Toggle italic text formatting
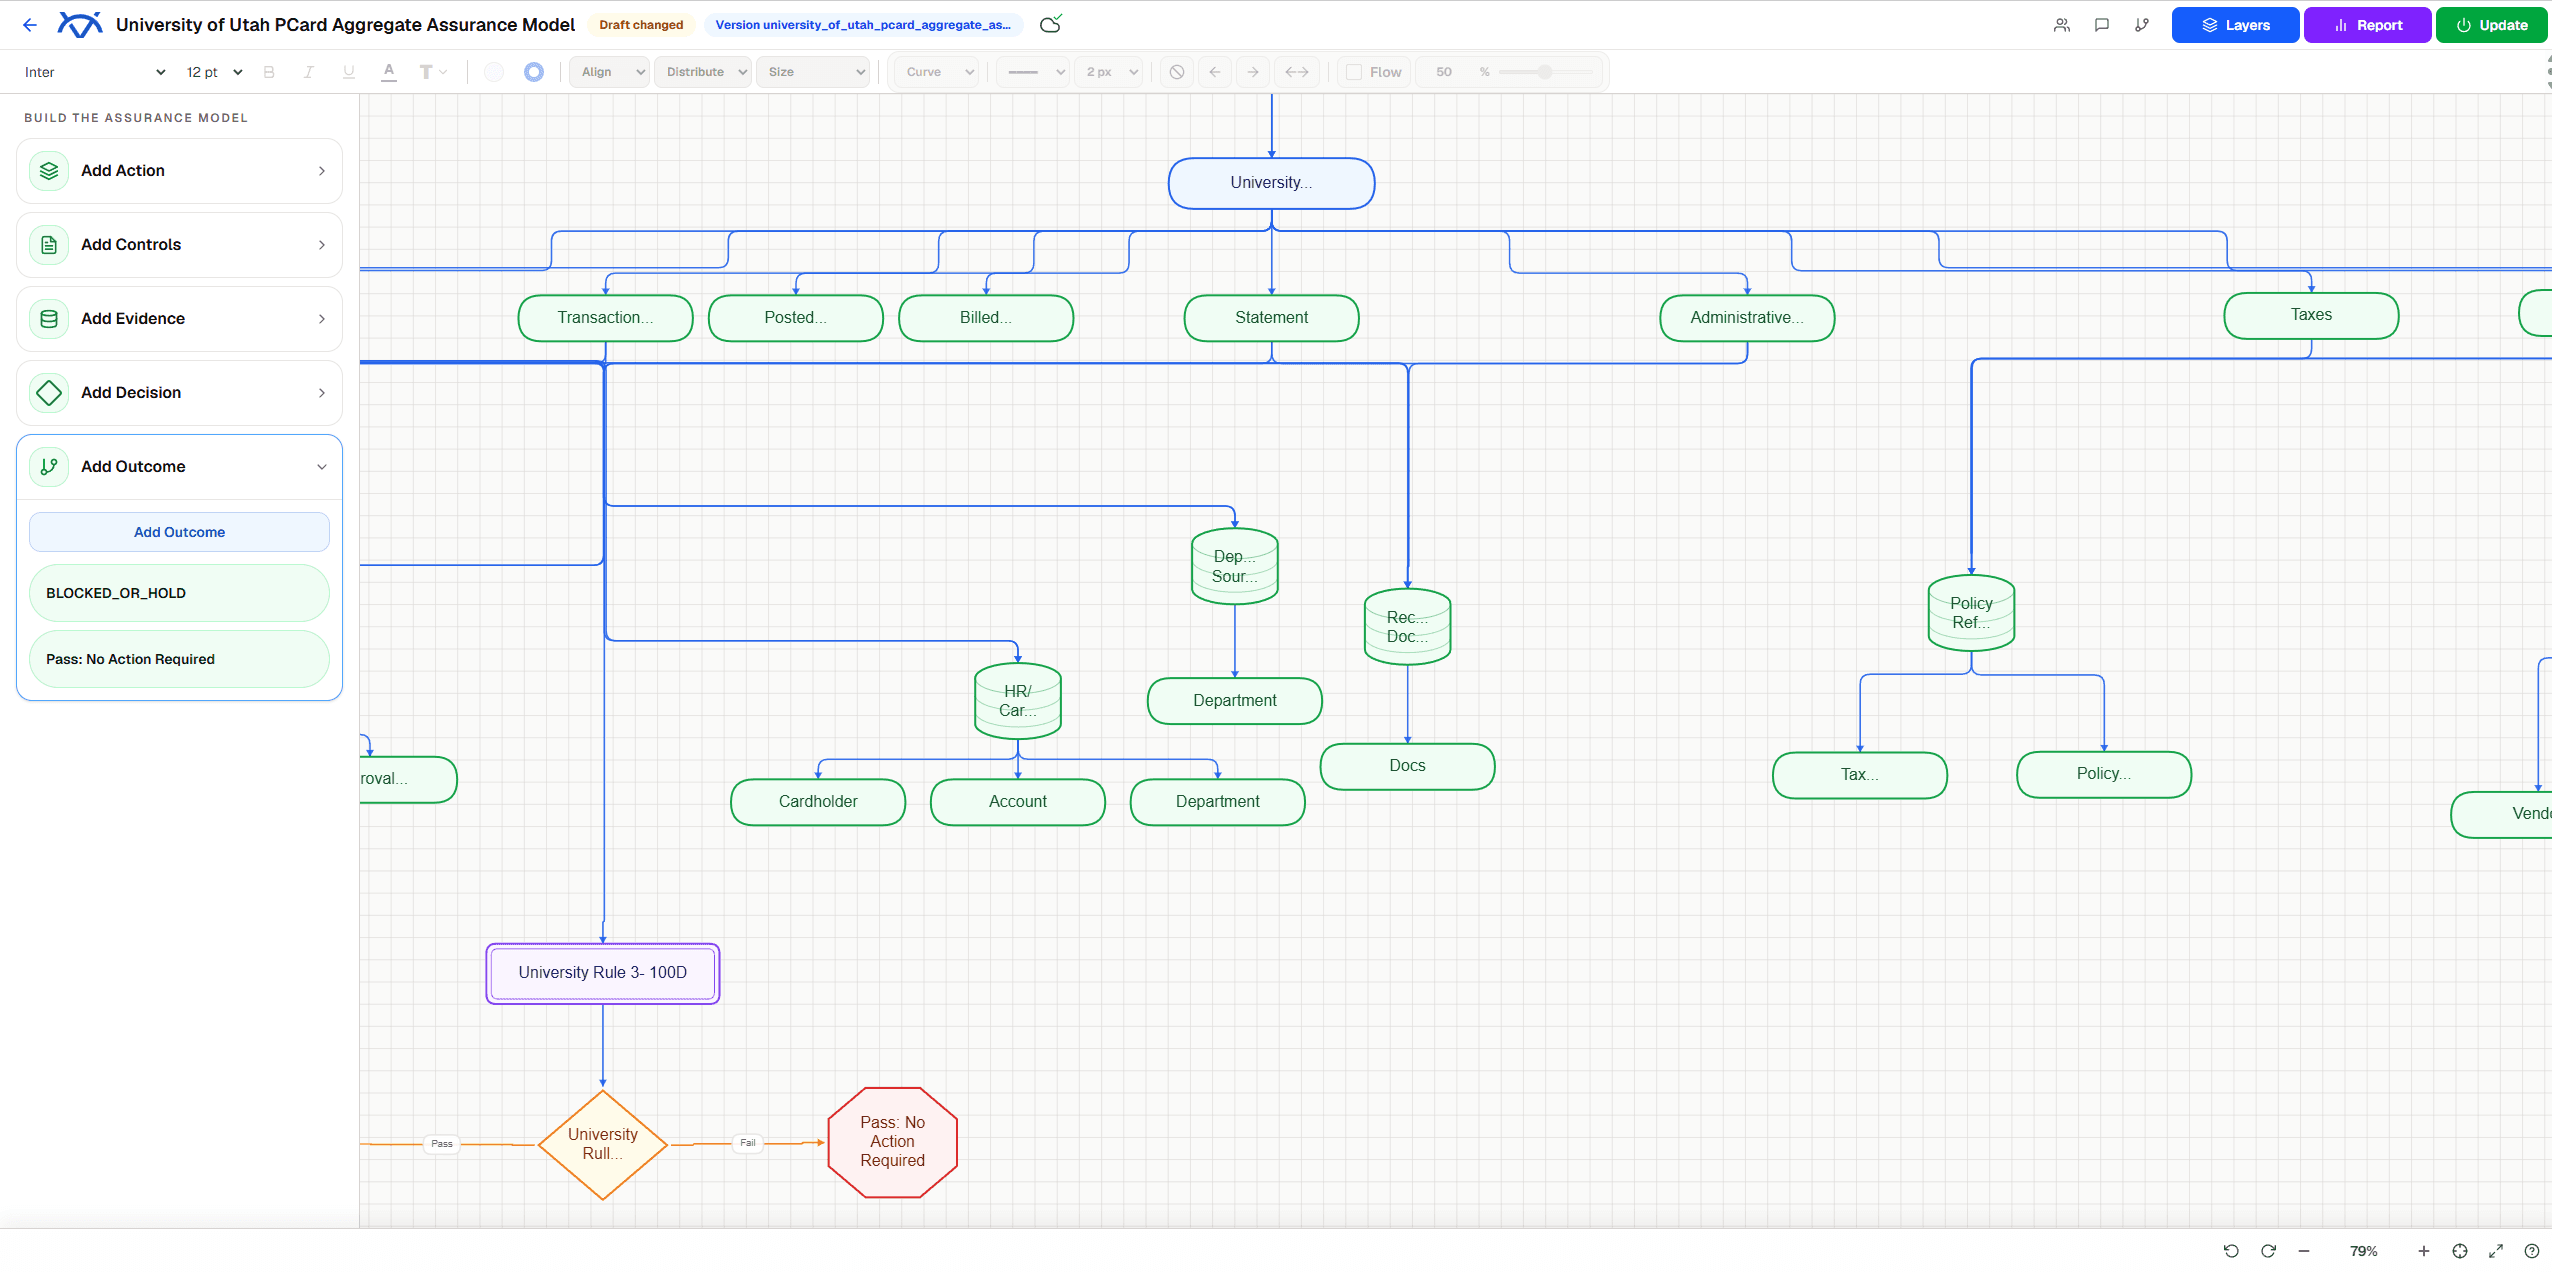This screenshot has height=1272, width=2552. pyautogui.click(x=308, y=72)
